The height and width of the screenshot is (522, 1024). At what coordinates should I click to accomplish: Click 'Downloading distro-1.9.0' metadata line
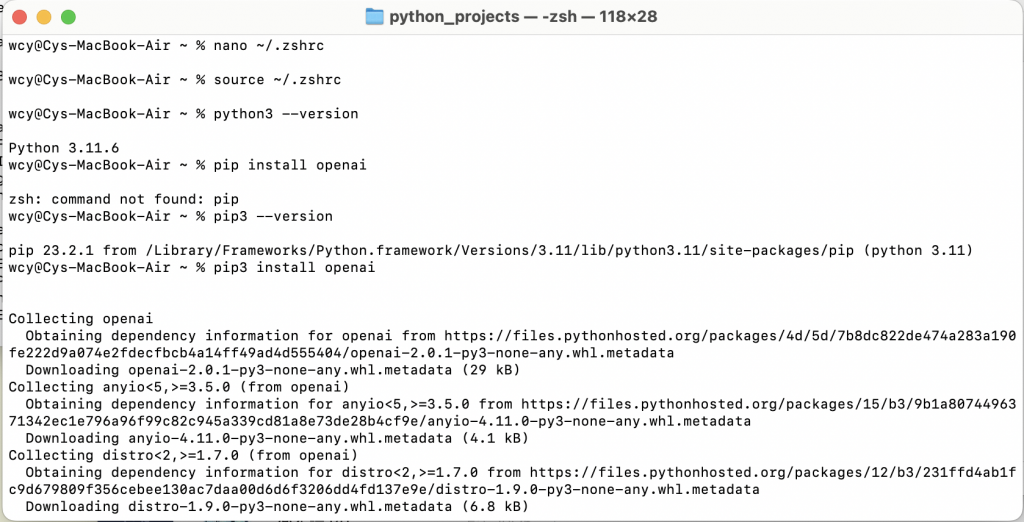[x=277, y=506]
